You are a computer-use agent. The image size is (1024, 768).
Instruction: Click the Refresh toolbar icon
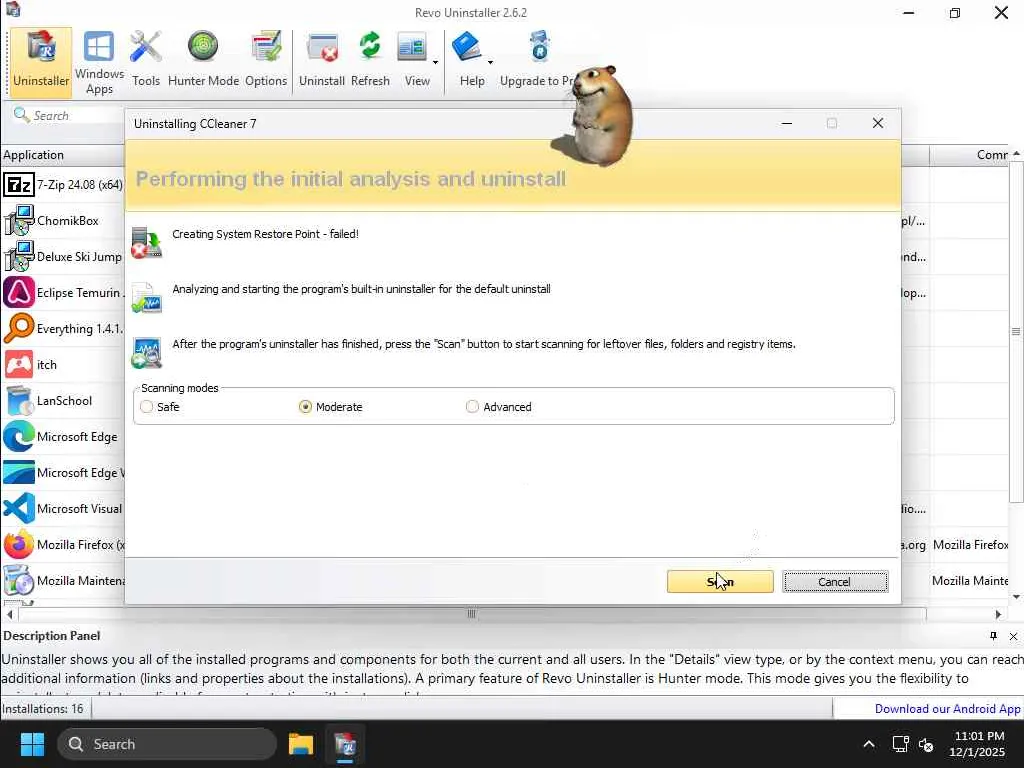click(x=370, y=60)
